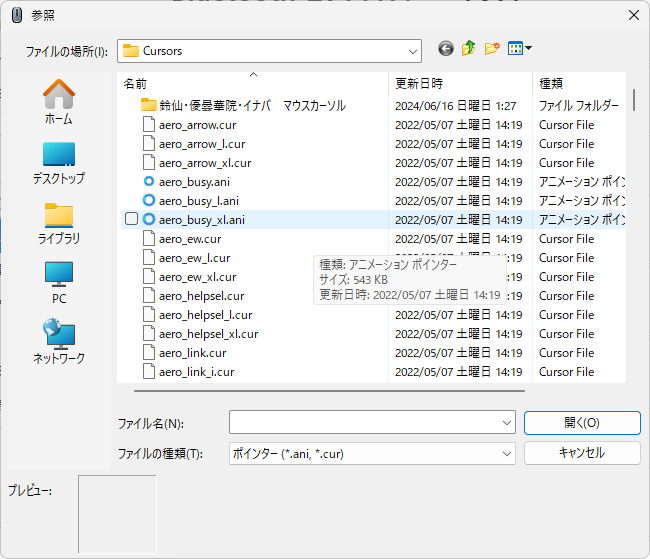Screen dimensions: 650x559
Task: Click the aero_ew_l.cur file icon
Action: coord(149,258)
